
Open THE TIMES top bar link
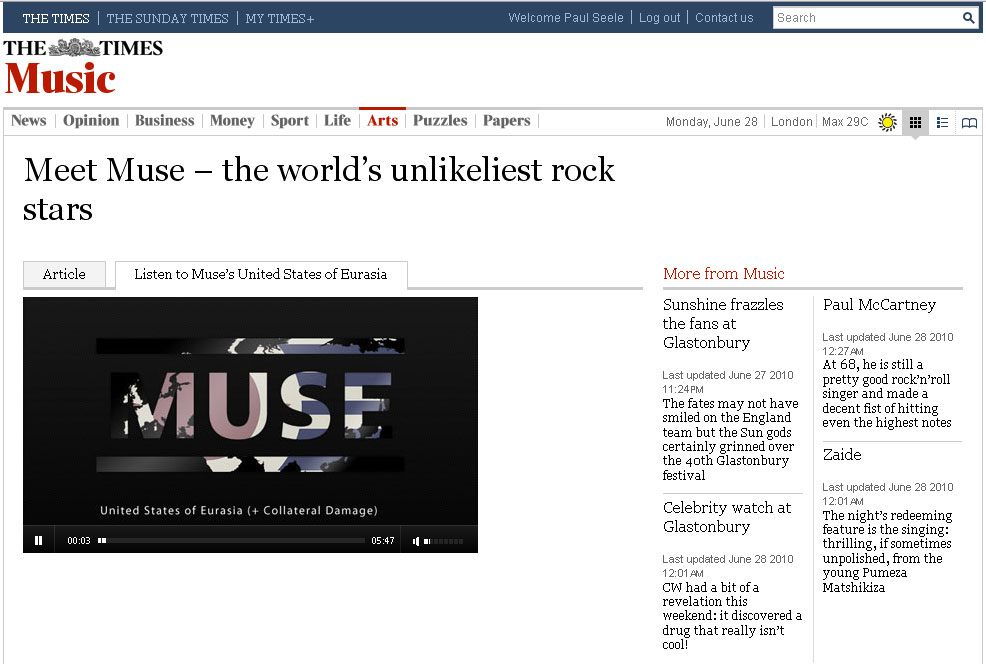pos(56,18)
